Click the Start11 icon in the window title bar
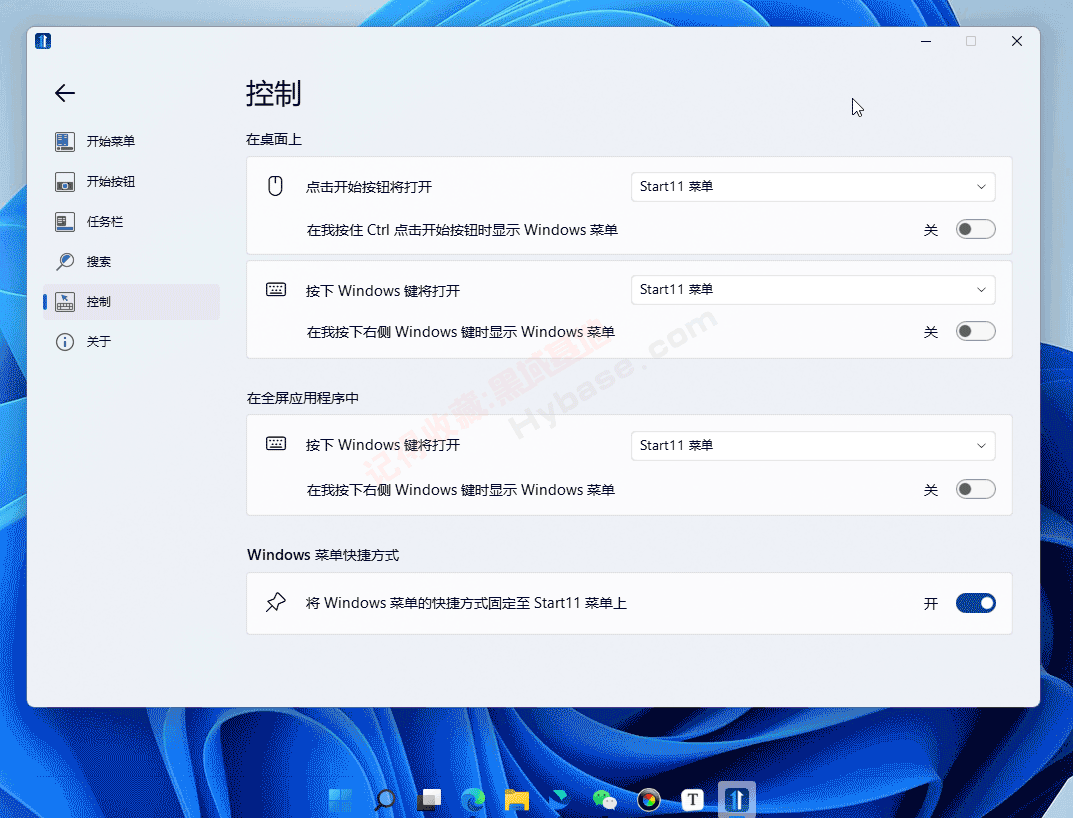Viewport: 1073px width, 818px height. (x=42, y=40)
